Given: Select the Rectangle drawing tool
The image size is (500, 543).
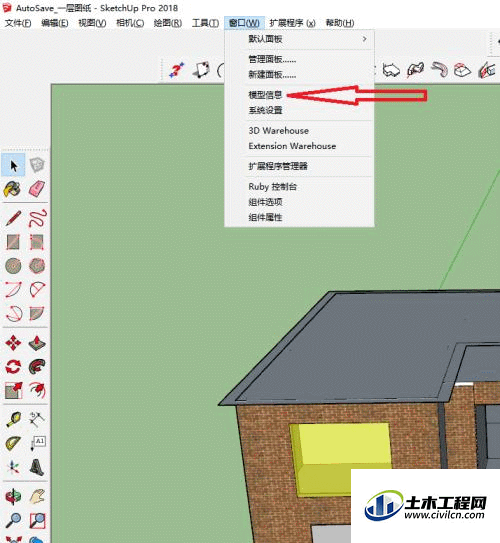Looking at the screenshot, I should pyautogui.click(x=13, y=242).
